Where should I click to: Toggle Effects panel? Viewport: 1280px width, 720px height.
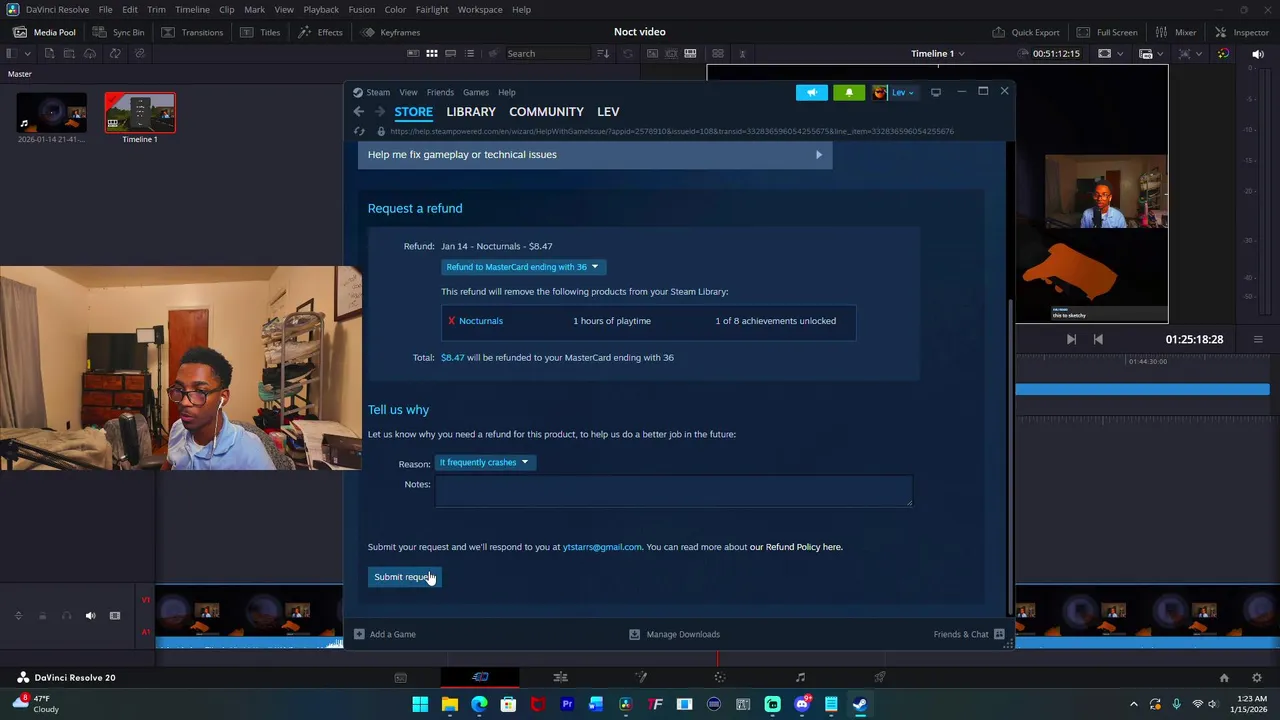(319, 32)
